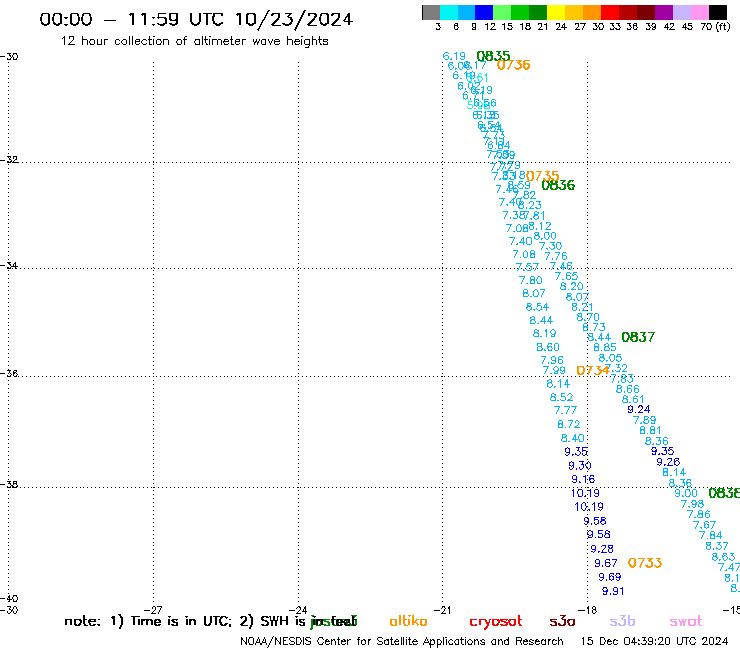740x650 pixels.
Task: Select the orange 0735 time marker
Action: coord(542,176)
